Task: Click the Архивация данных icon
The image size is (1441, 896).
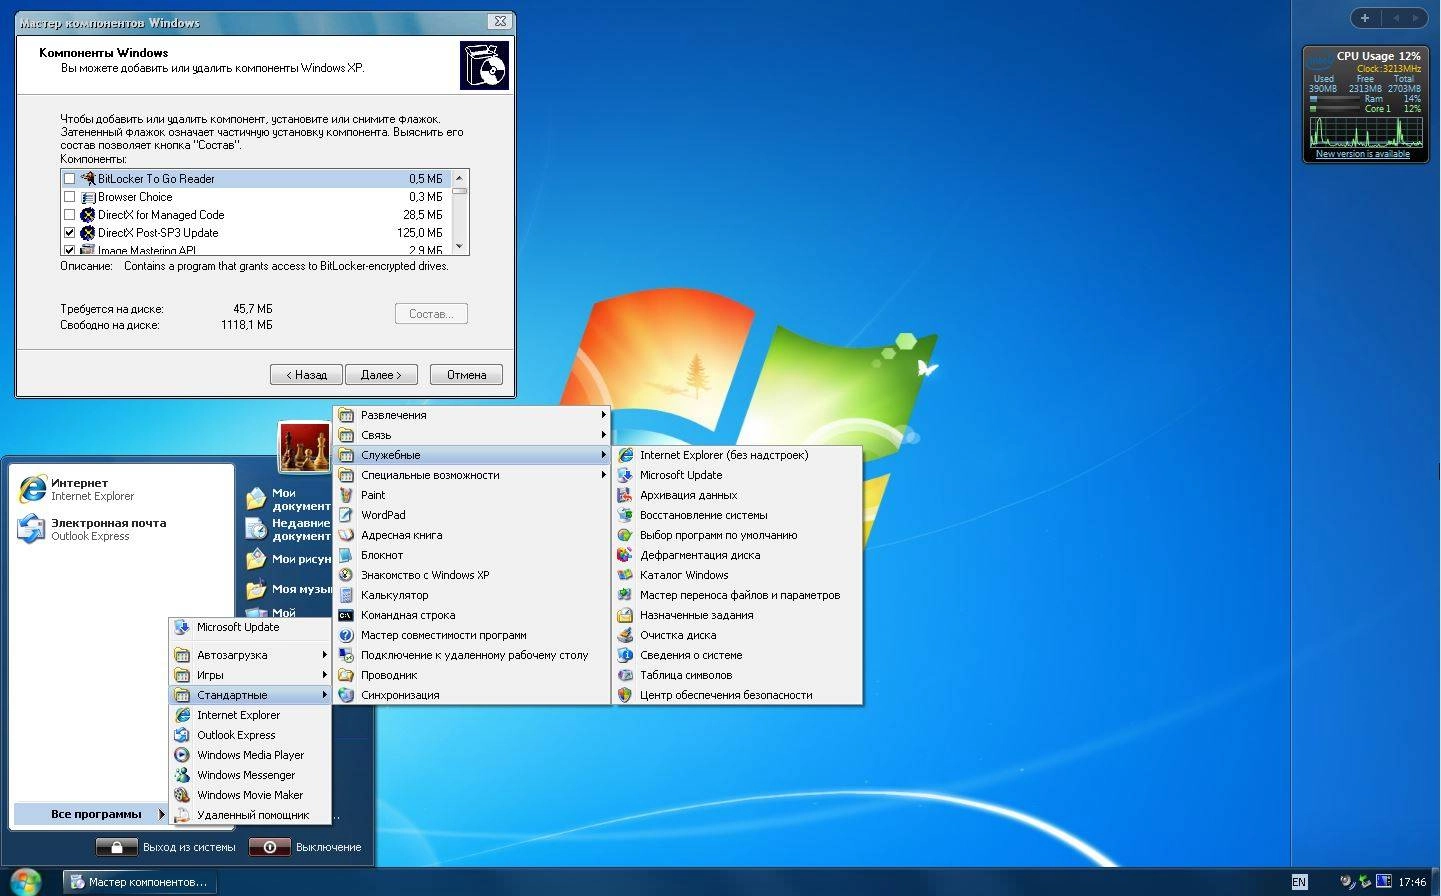Action: point(625,495)
